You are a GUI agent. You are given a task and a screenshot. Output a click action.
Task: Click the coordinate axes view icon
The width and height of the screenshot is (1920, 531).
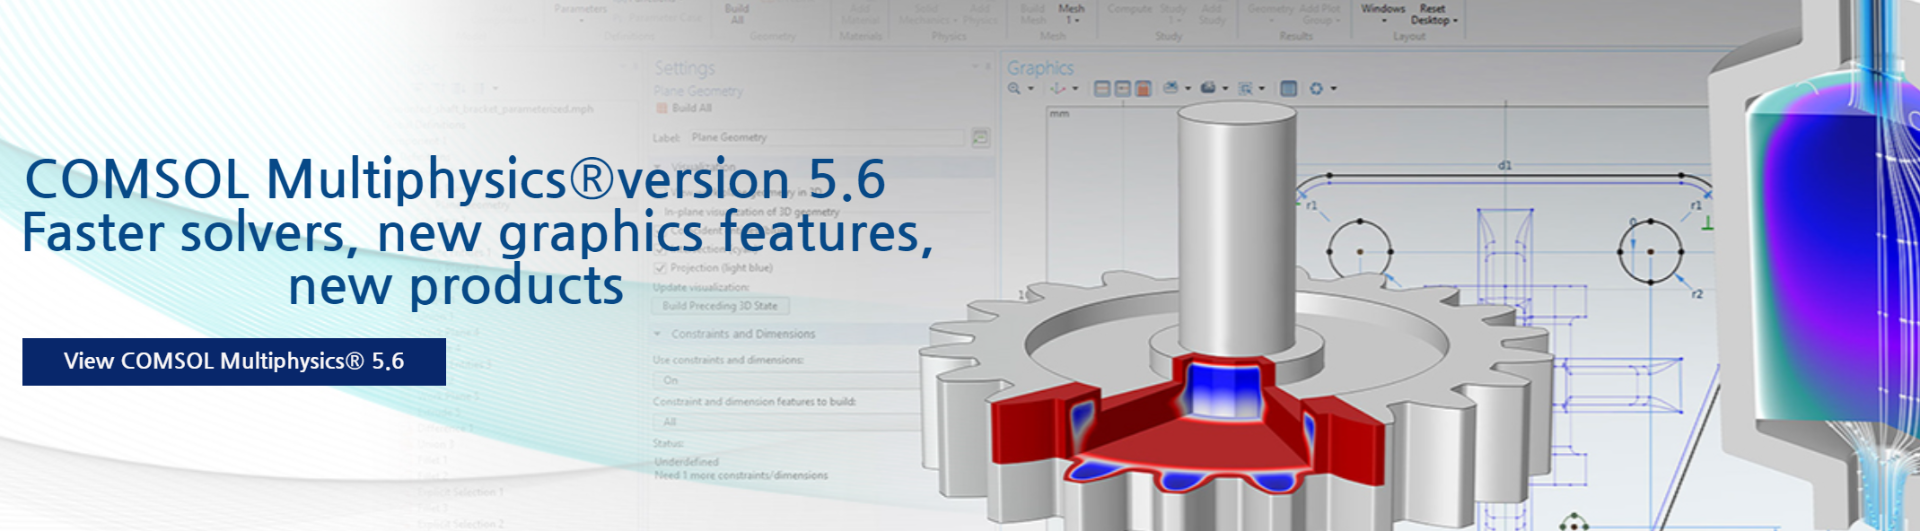tap(1058, 88)
